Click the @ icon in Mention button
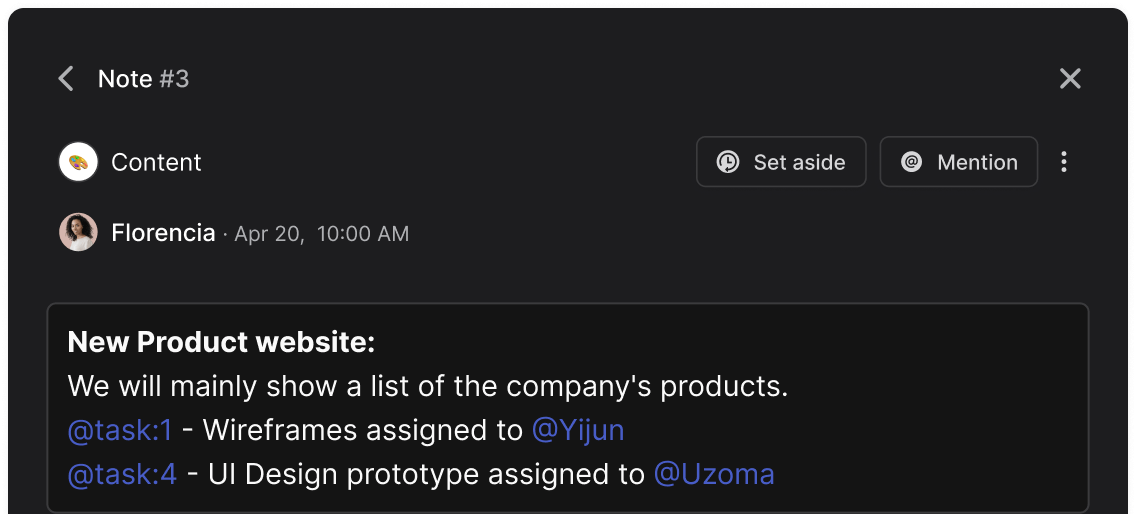This screenshot has height=514, width=1136. 911,162
